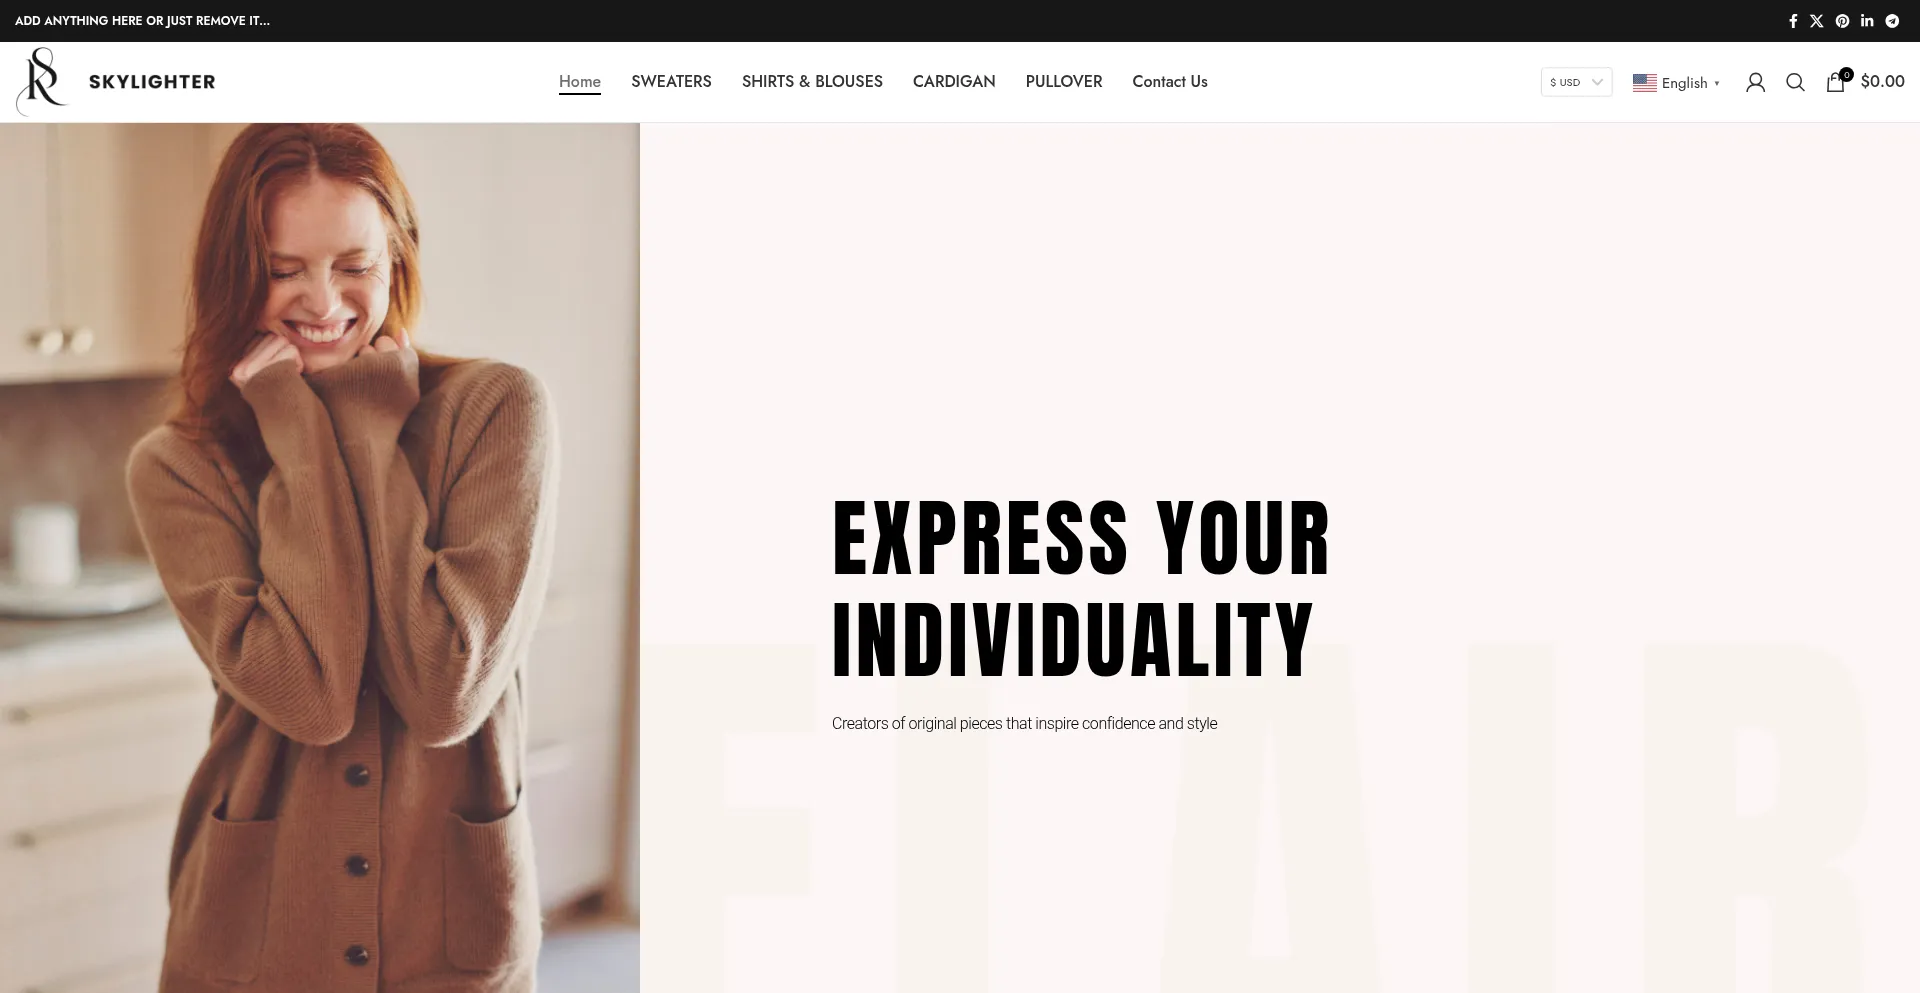
Task: Open the English language selector
Action: pyautogui.click(x=1676, y=83)
